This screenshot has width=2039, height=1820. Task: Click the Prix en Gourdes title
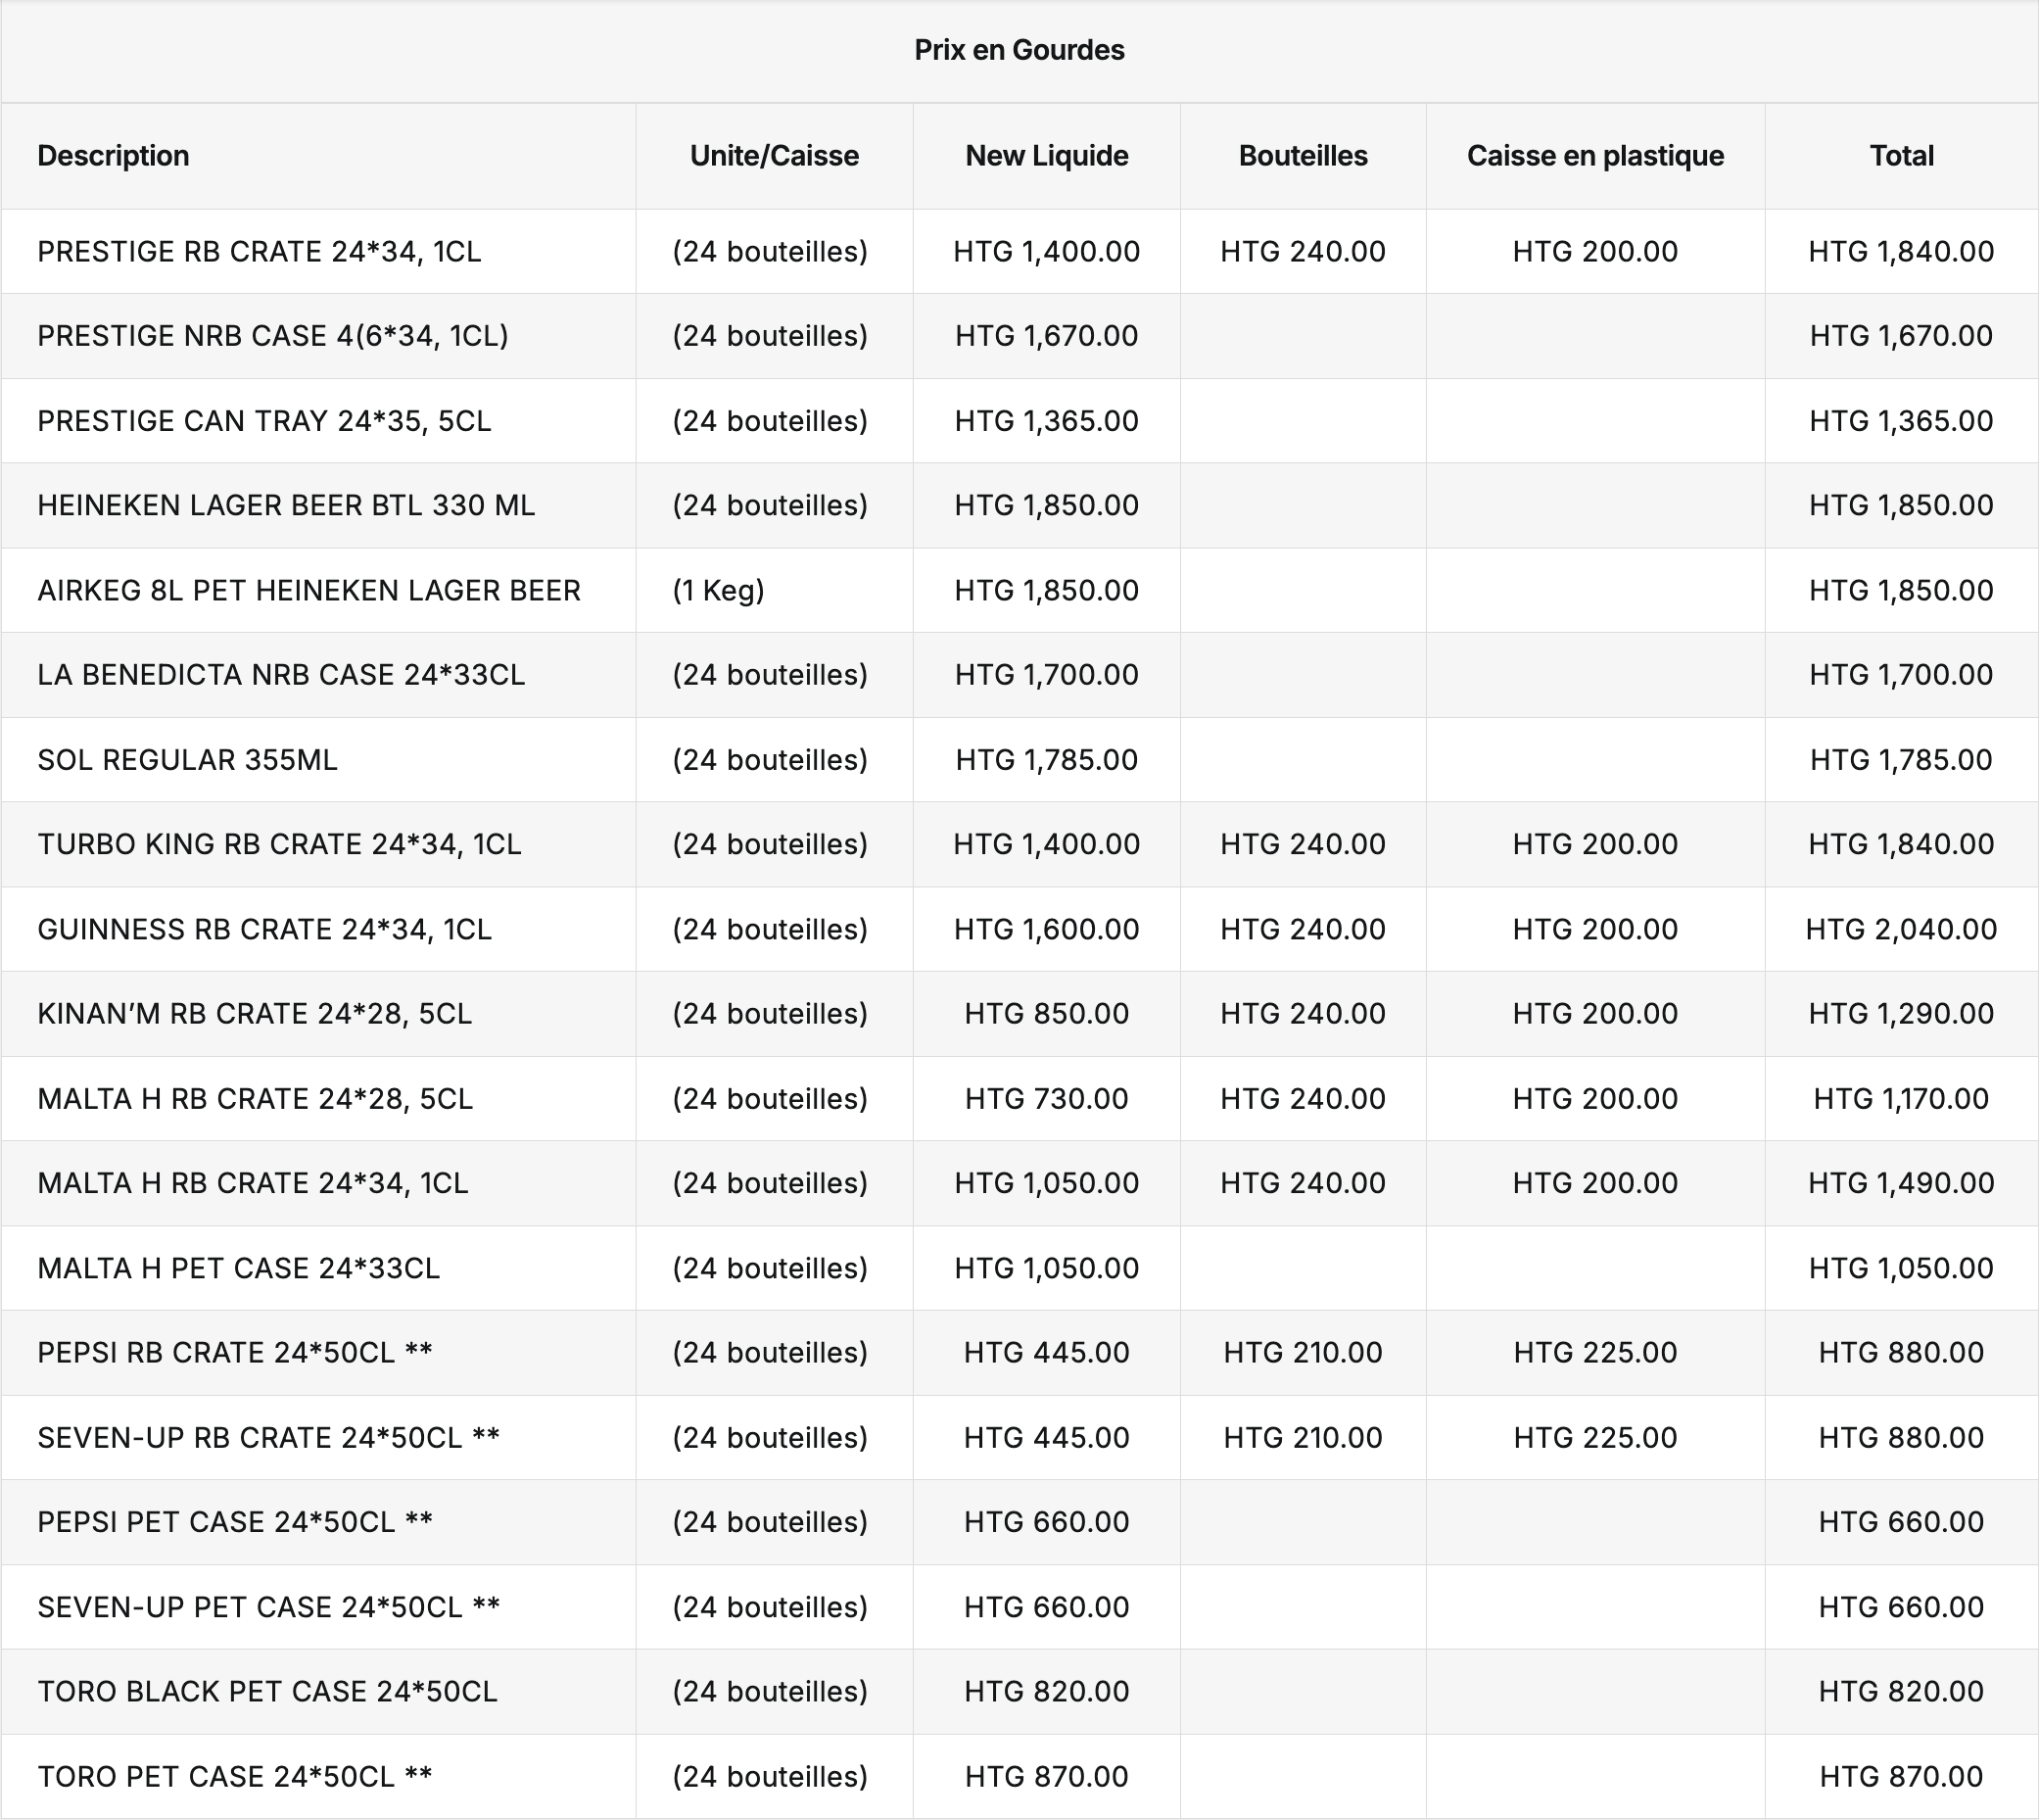(x=1019, y=50)
